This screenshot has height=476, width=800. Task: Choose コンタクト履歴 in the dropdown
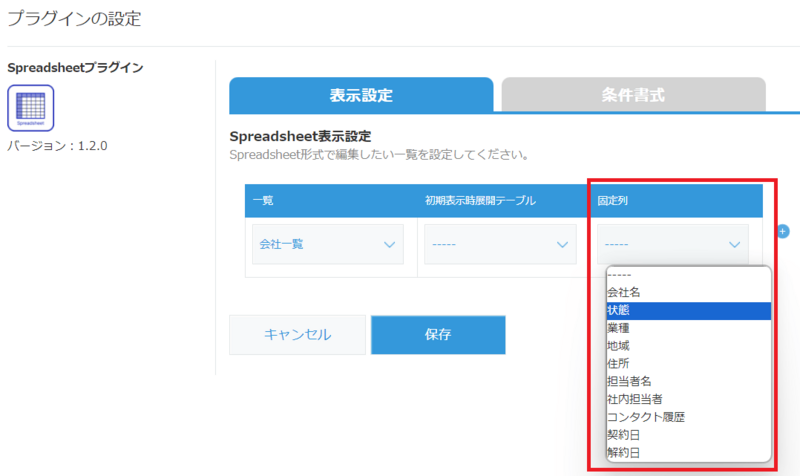click(688, 417)
